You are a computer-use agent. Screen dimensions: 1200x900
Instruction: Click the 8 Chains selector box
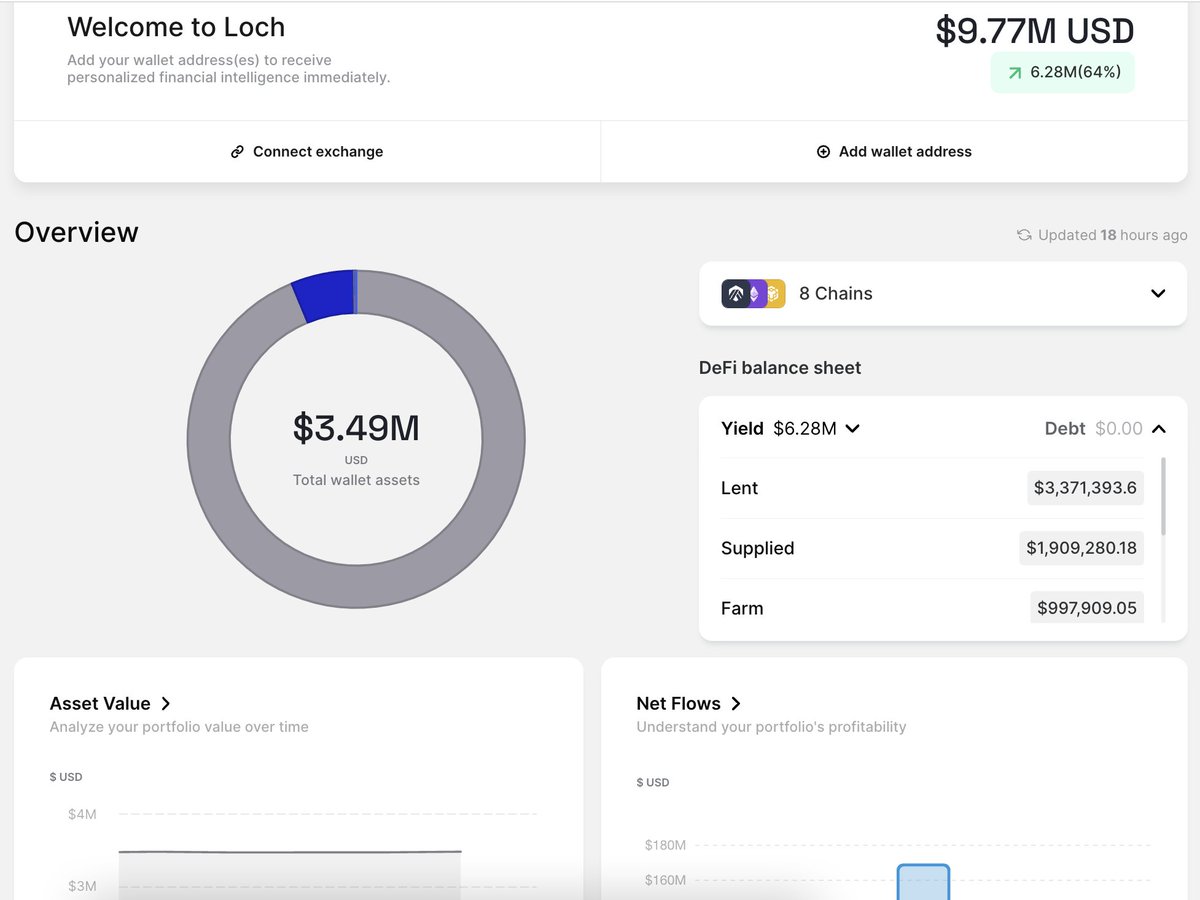click(x=943, y=293)
